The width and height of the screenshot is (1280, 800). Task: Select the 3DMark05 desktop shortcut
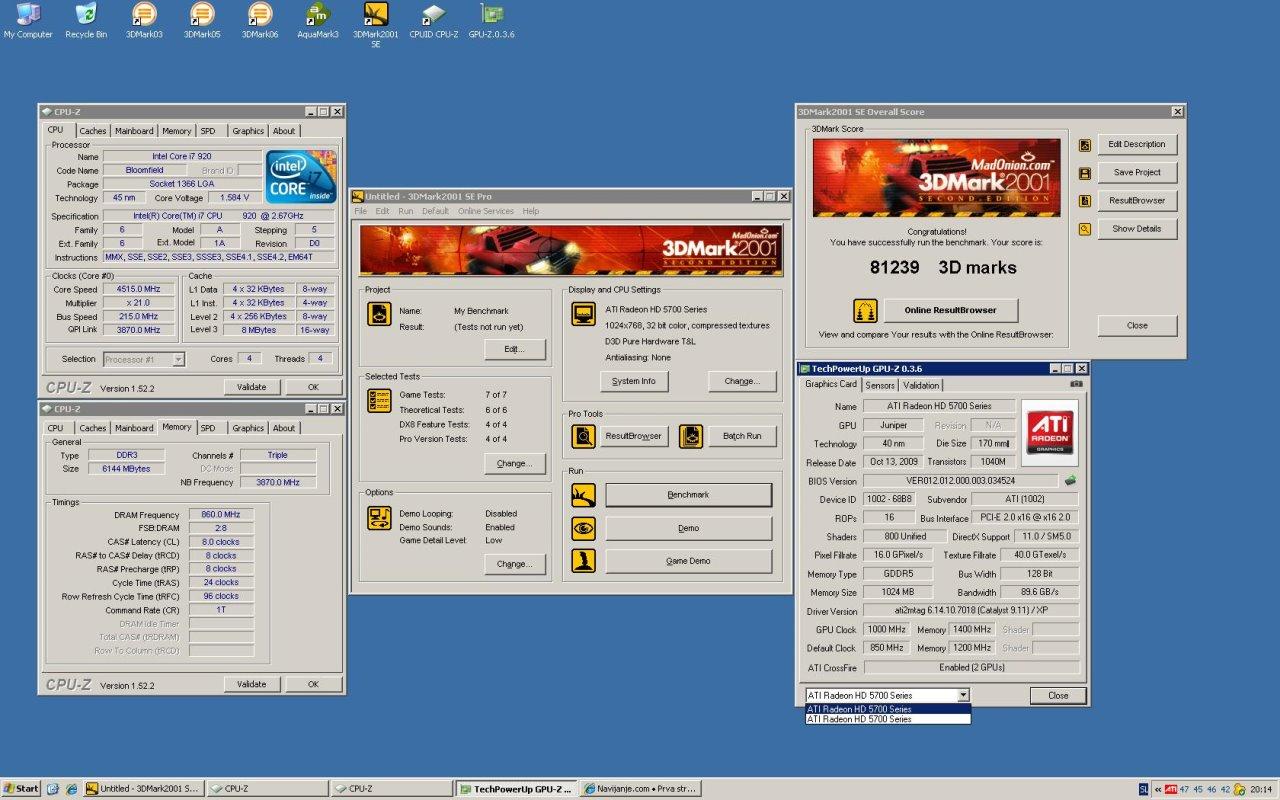tap(202, 20)
